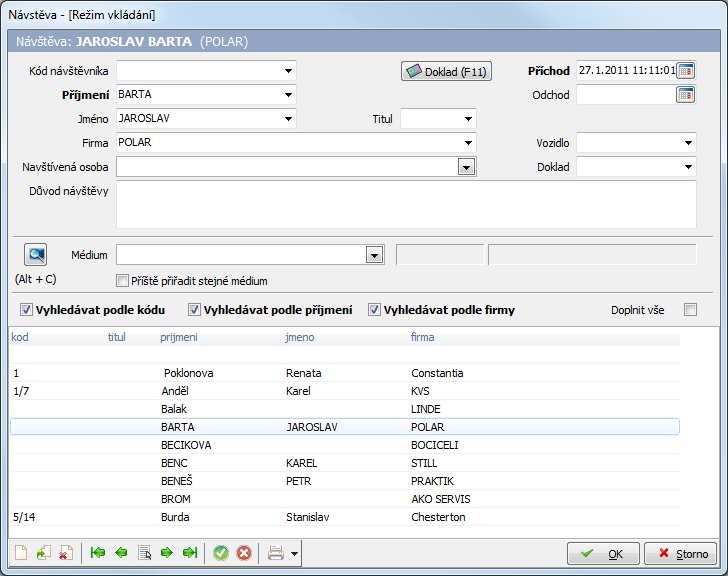Open the Příchod calendar picker

pos(686,71)
